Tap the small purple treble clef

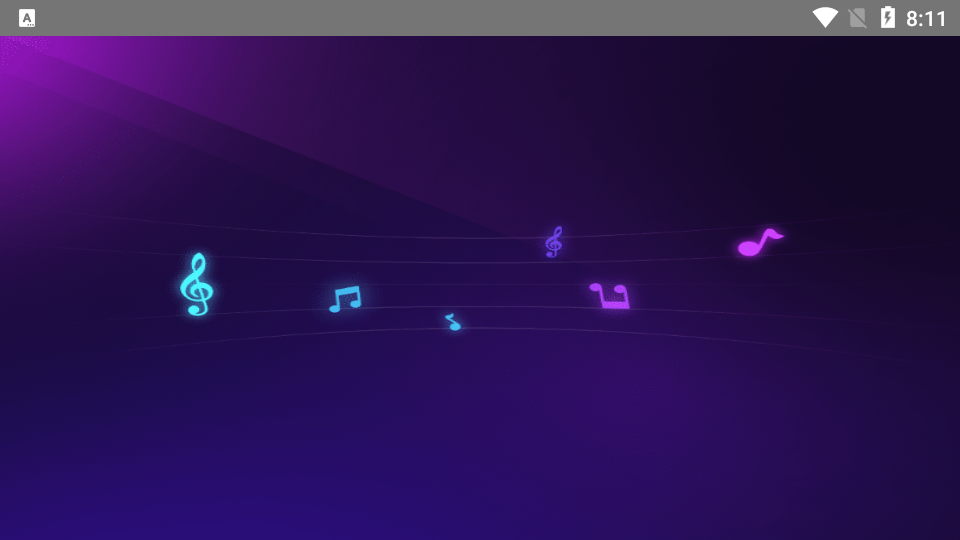click(553, 242)
